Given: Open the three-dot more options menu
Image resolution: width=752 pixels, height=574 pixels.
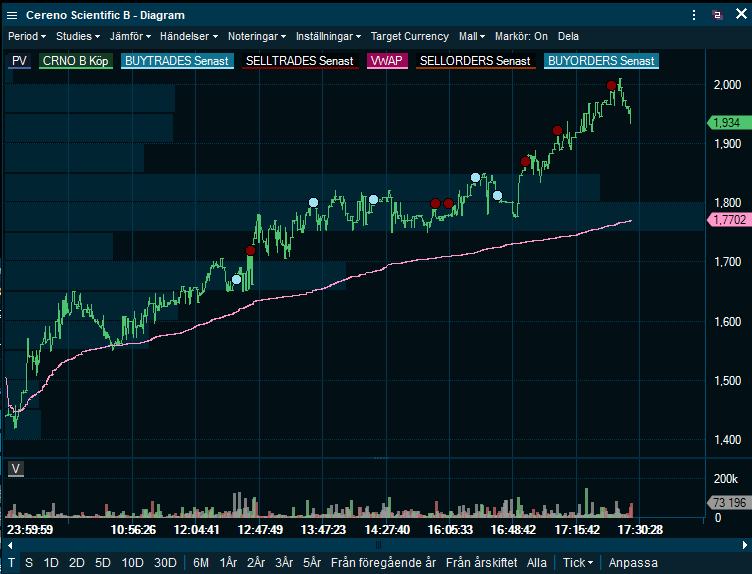Looking at the screenshot, I should tap(693, 15).
